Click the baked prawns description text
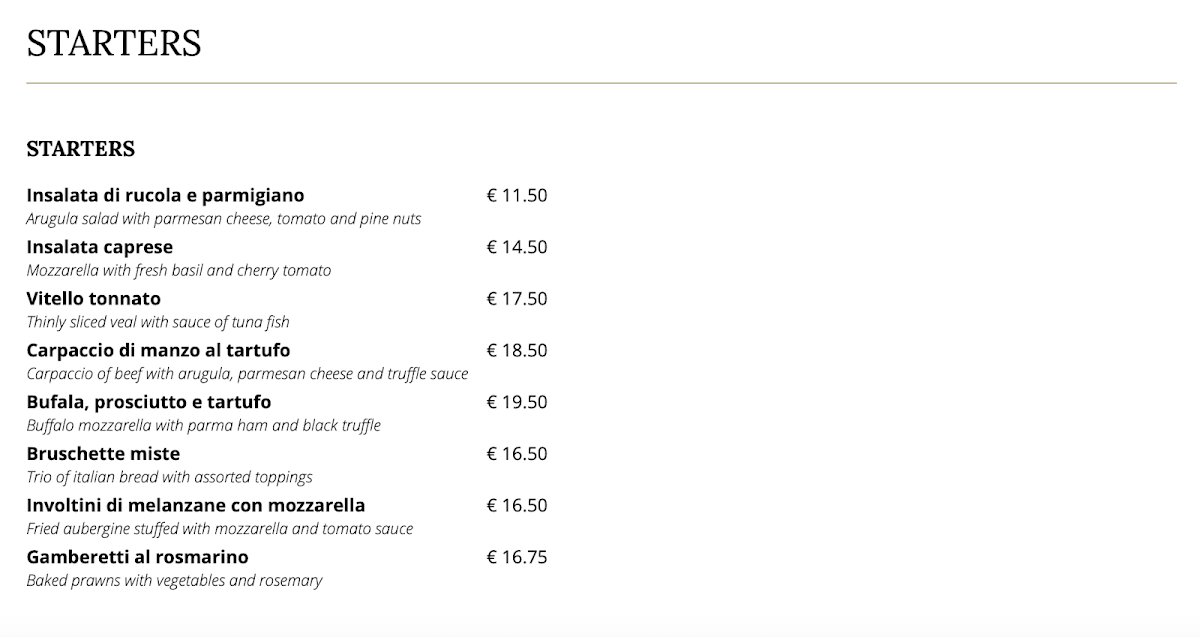The image size is (1200, 637). [175, 580]
